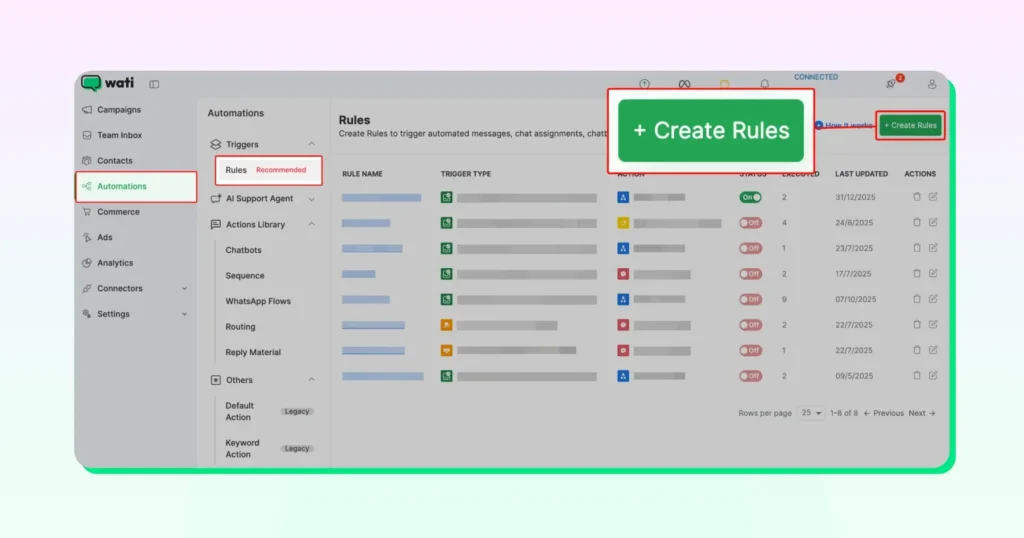Open Team Inbox

click(x=120, y=135)
